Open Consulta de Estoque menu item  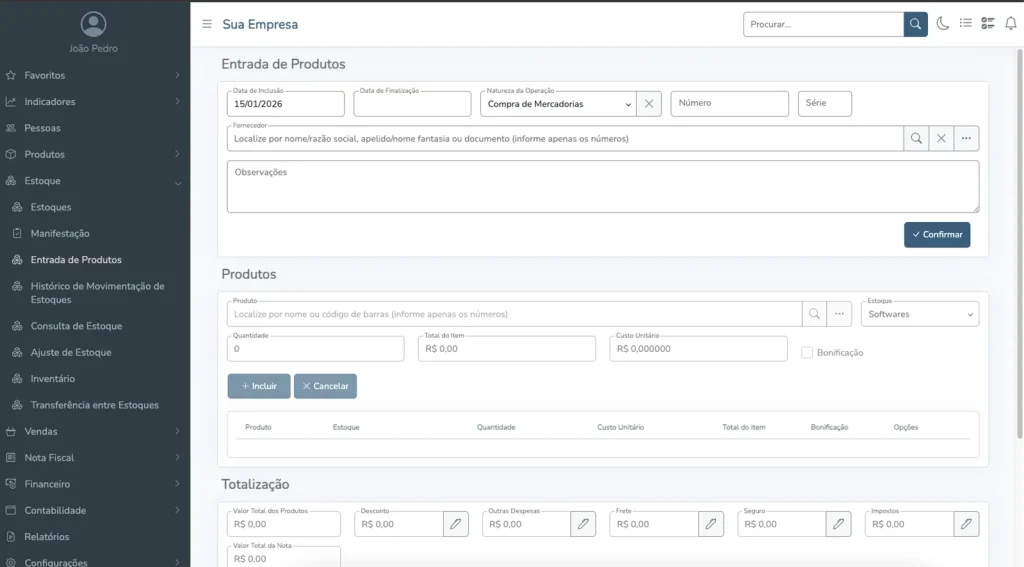point(76,326)
